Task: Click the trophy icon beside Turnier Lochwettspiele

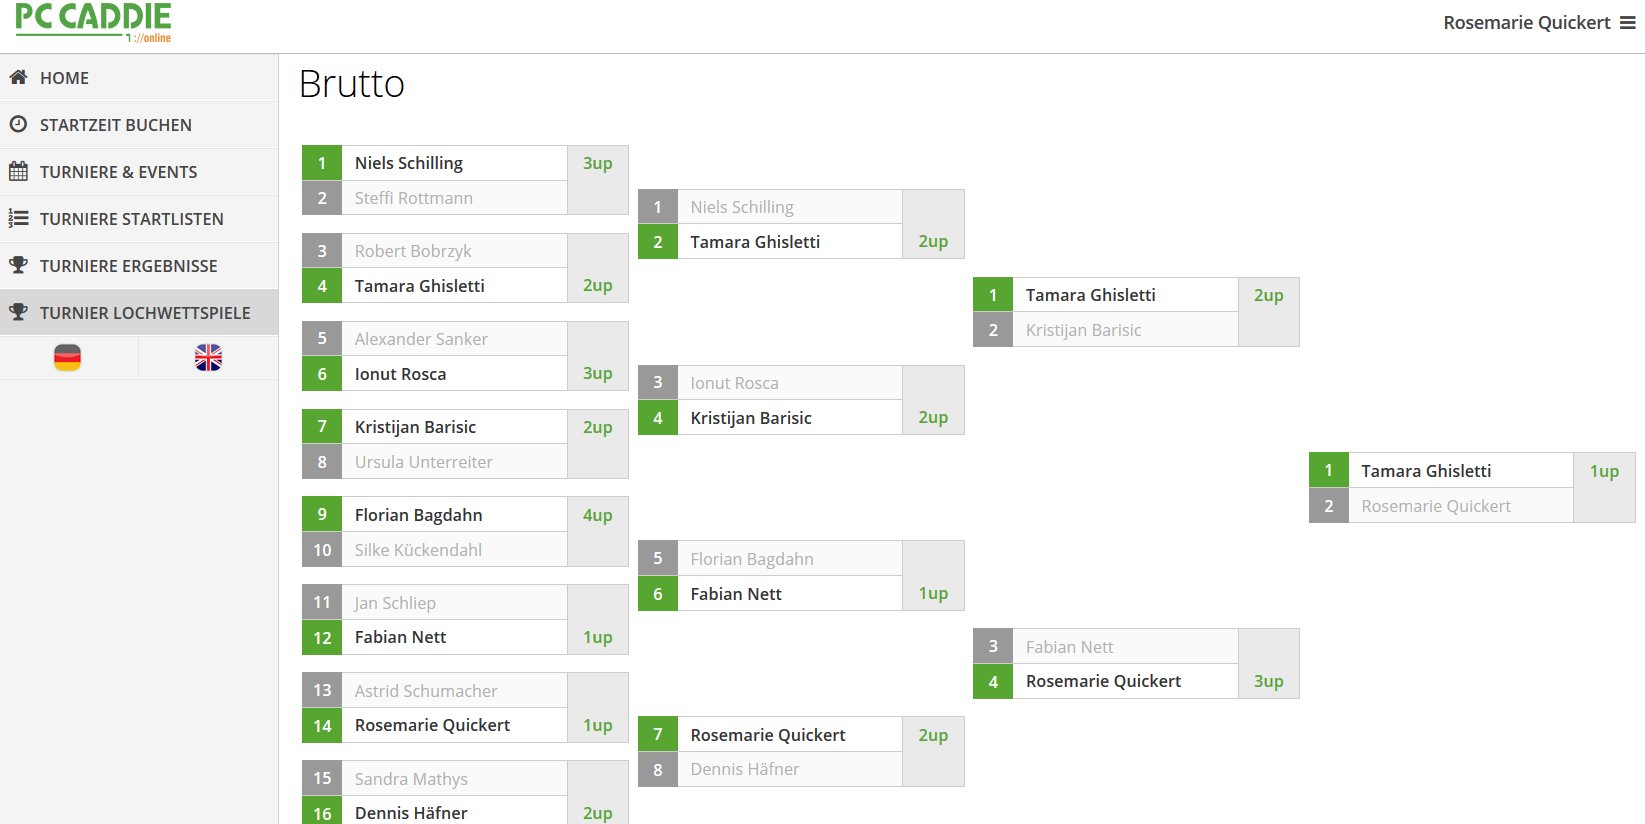Action: [18, 312]
